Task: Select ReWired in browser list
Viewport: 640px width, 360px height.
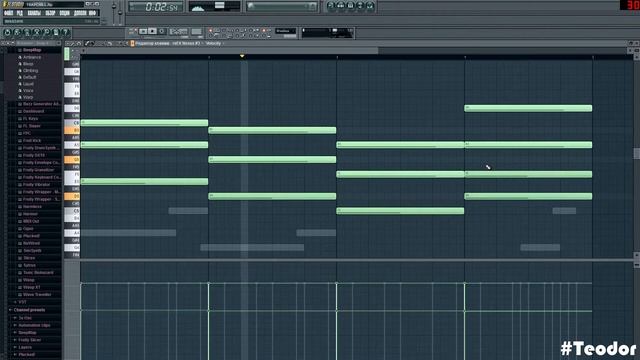Action: pos(31,243)
